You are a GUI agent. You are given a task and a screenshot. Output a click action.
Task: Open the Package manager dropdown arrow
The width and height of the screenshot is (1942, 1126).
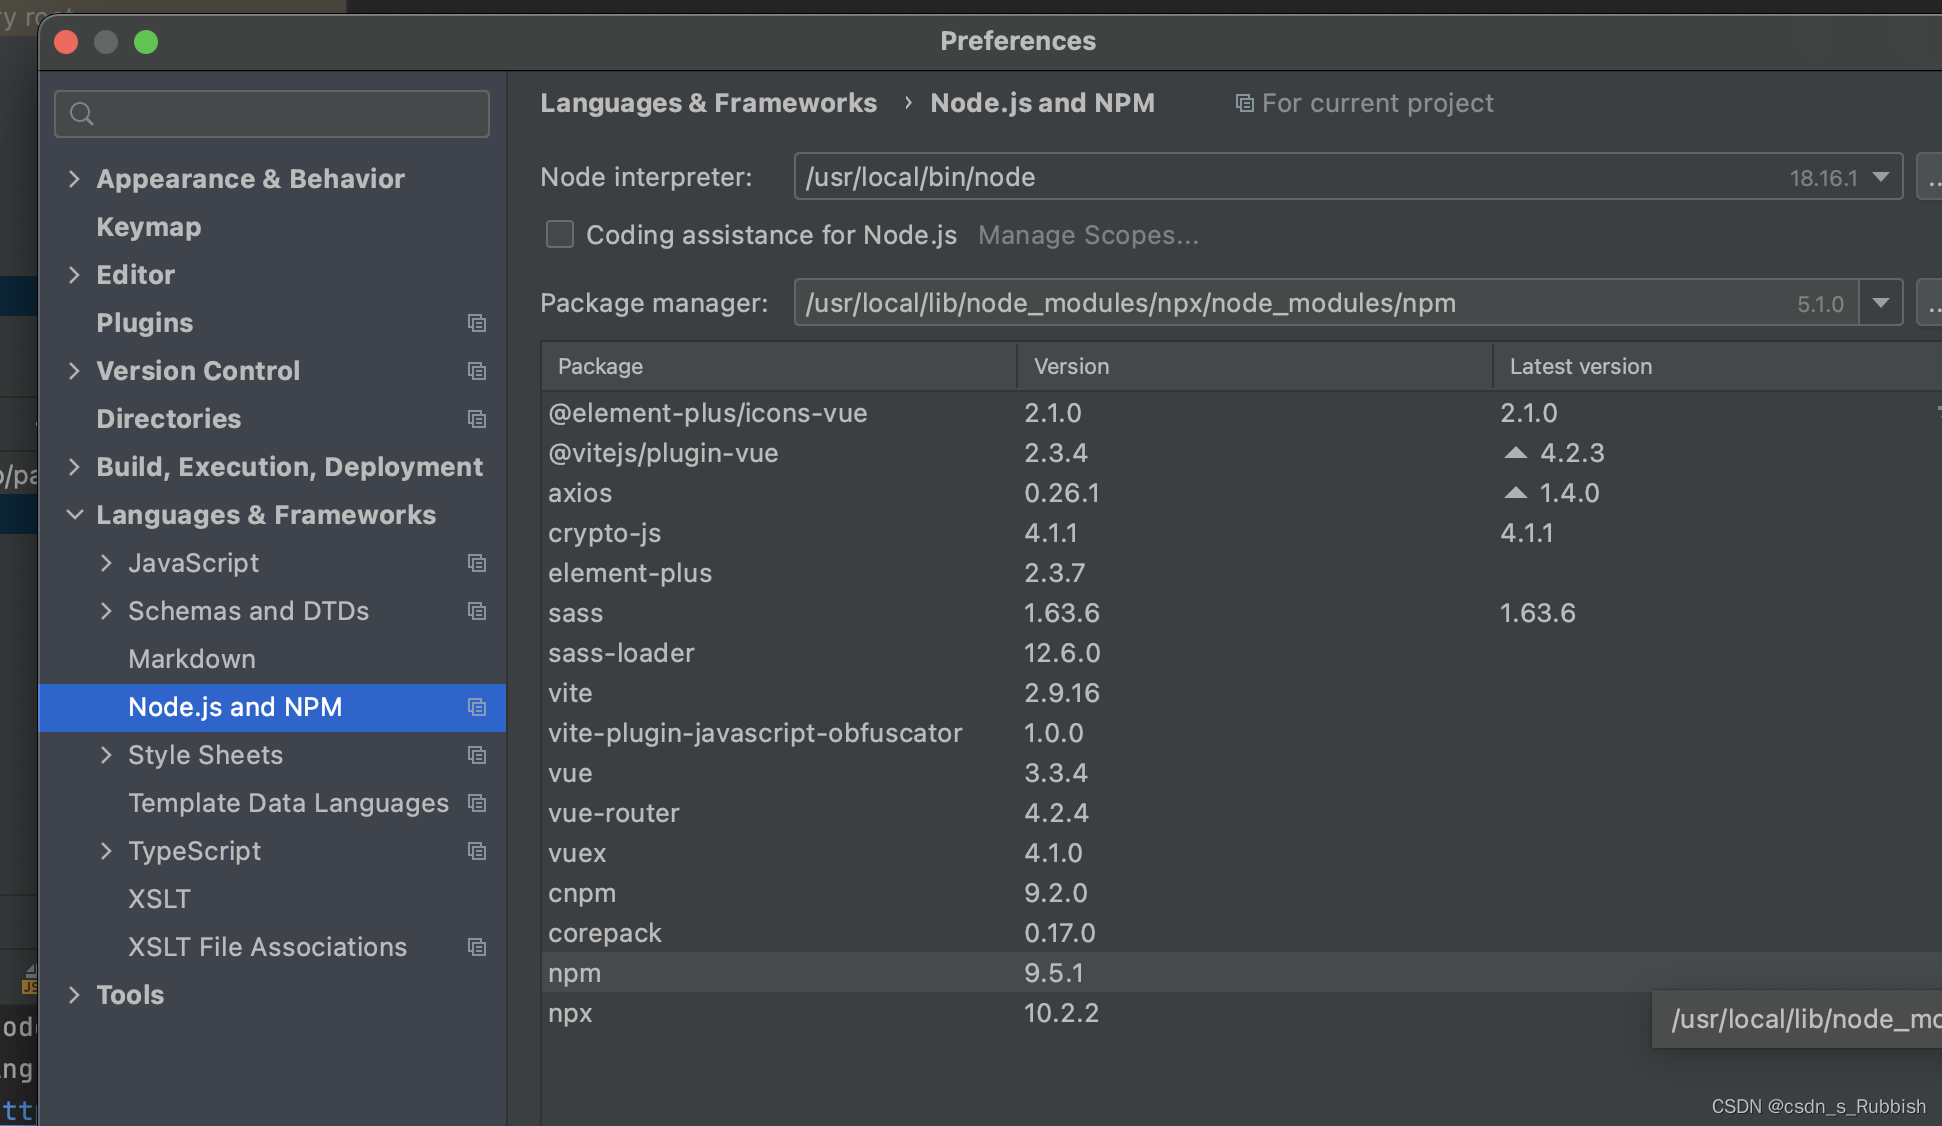(x=1880, y=303)
